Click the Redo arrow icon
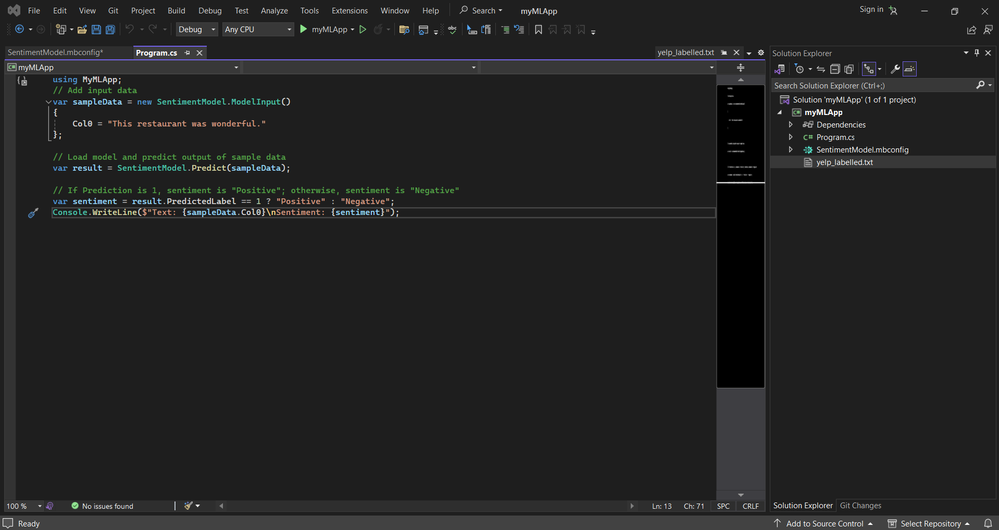This screenshot has width=999, height=530. click(153, 29)
